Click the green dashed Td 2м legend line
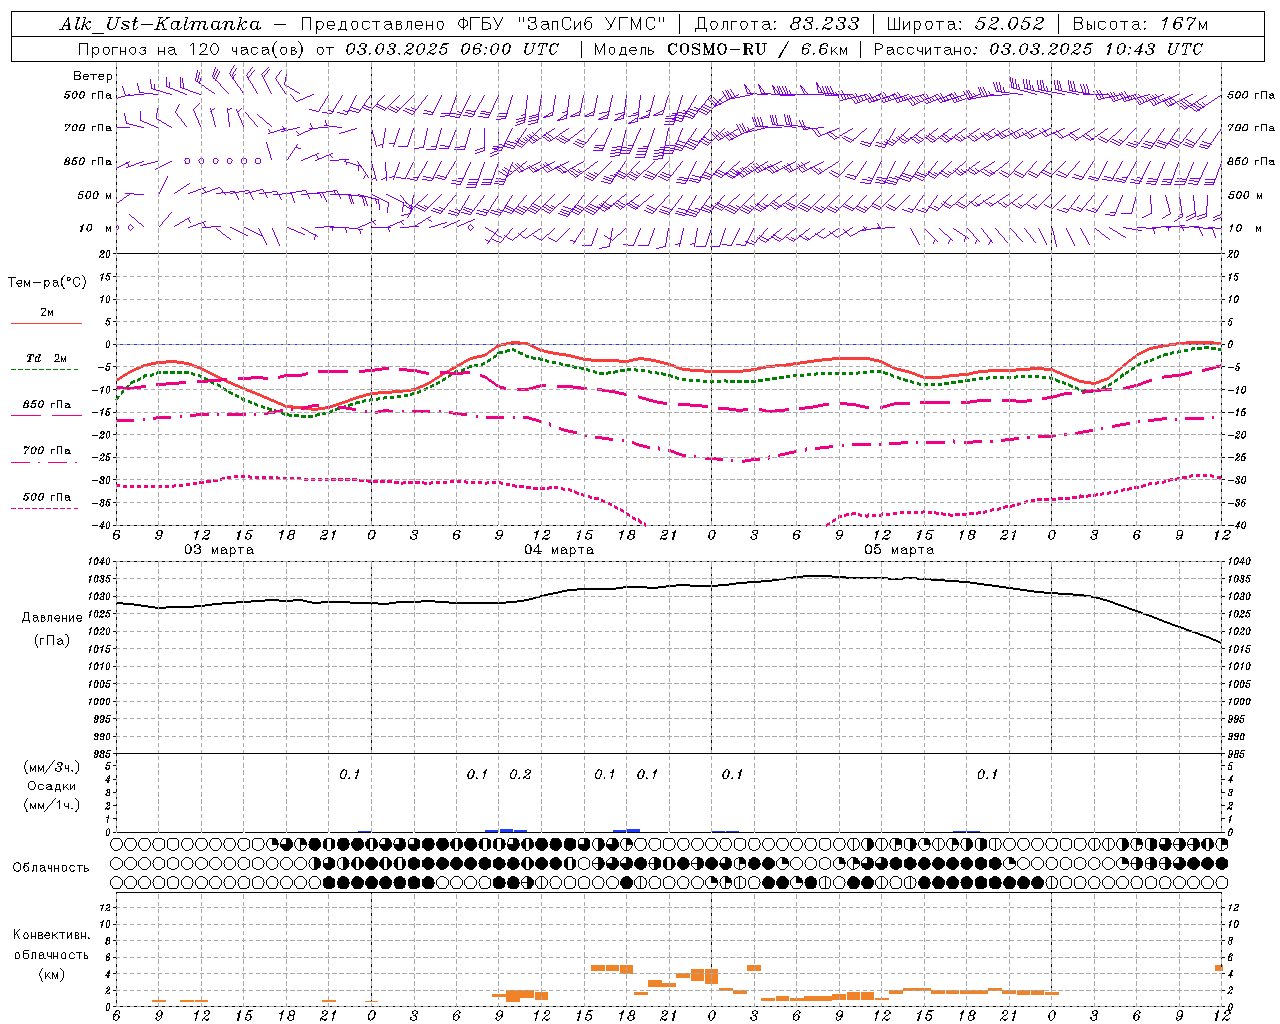Viewport: 1280px width, 1024px height. (44, 370)
